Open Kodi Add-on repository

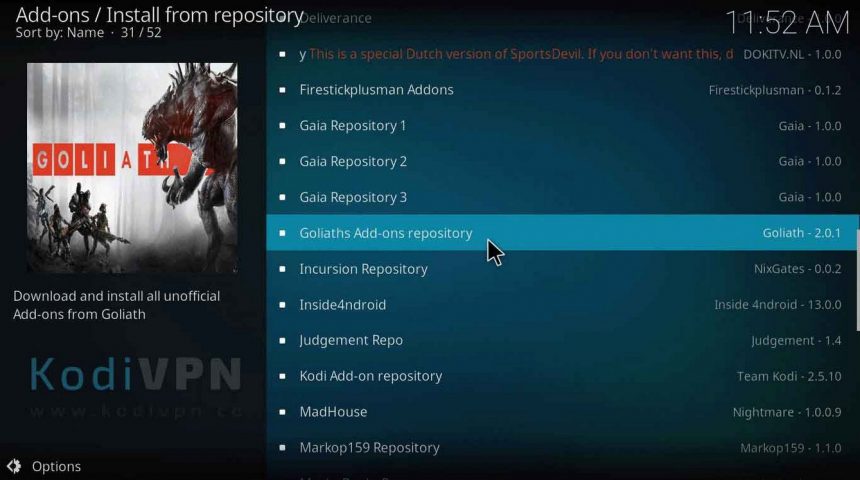pyautogui.click(x=562, y=376)
